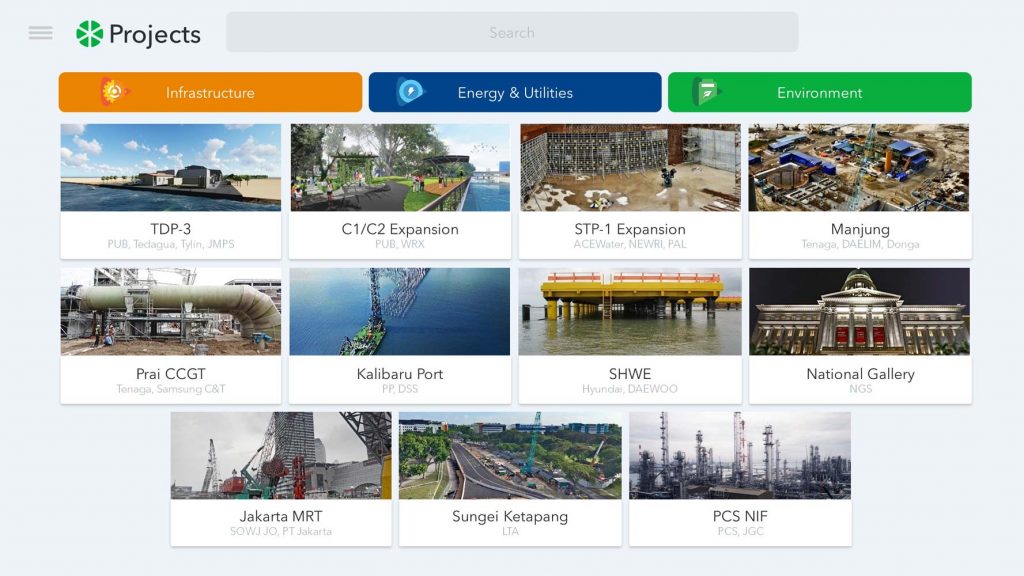The width and height of the screenshot is (1024, 576).
Task: Click the 'Tenaga, DAELIM, Donga' subtitle
Action: 860,244
